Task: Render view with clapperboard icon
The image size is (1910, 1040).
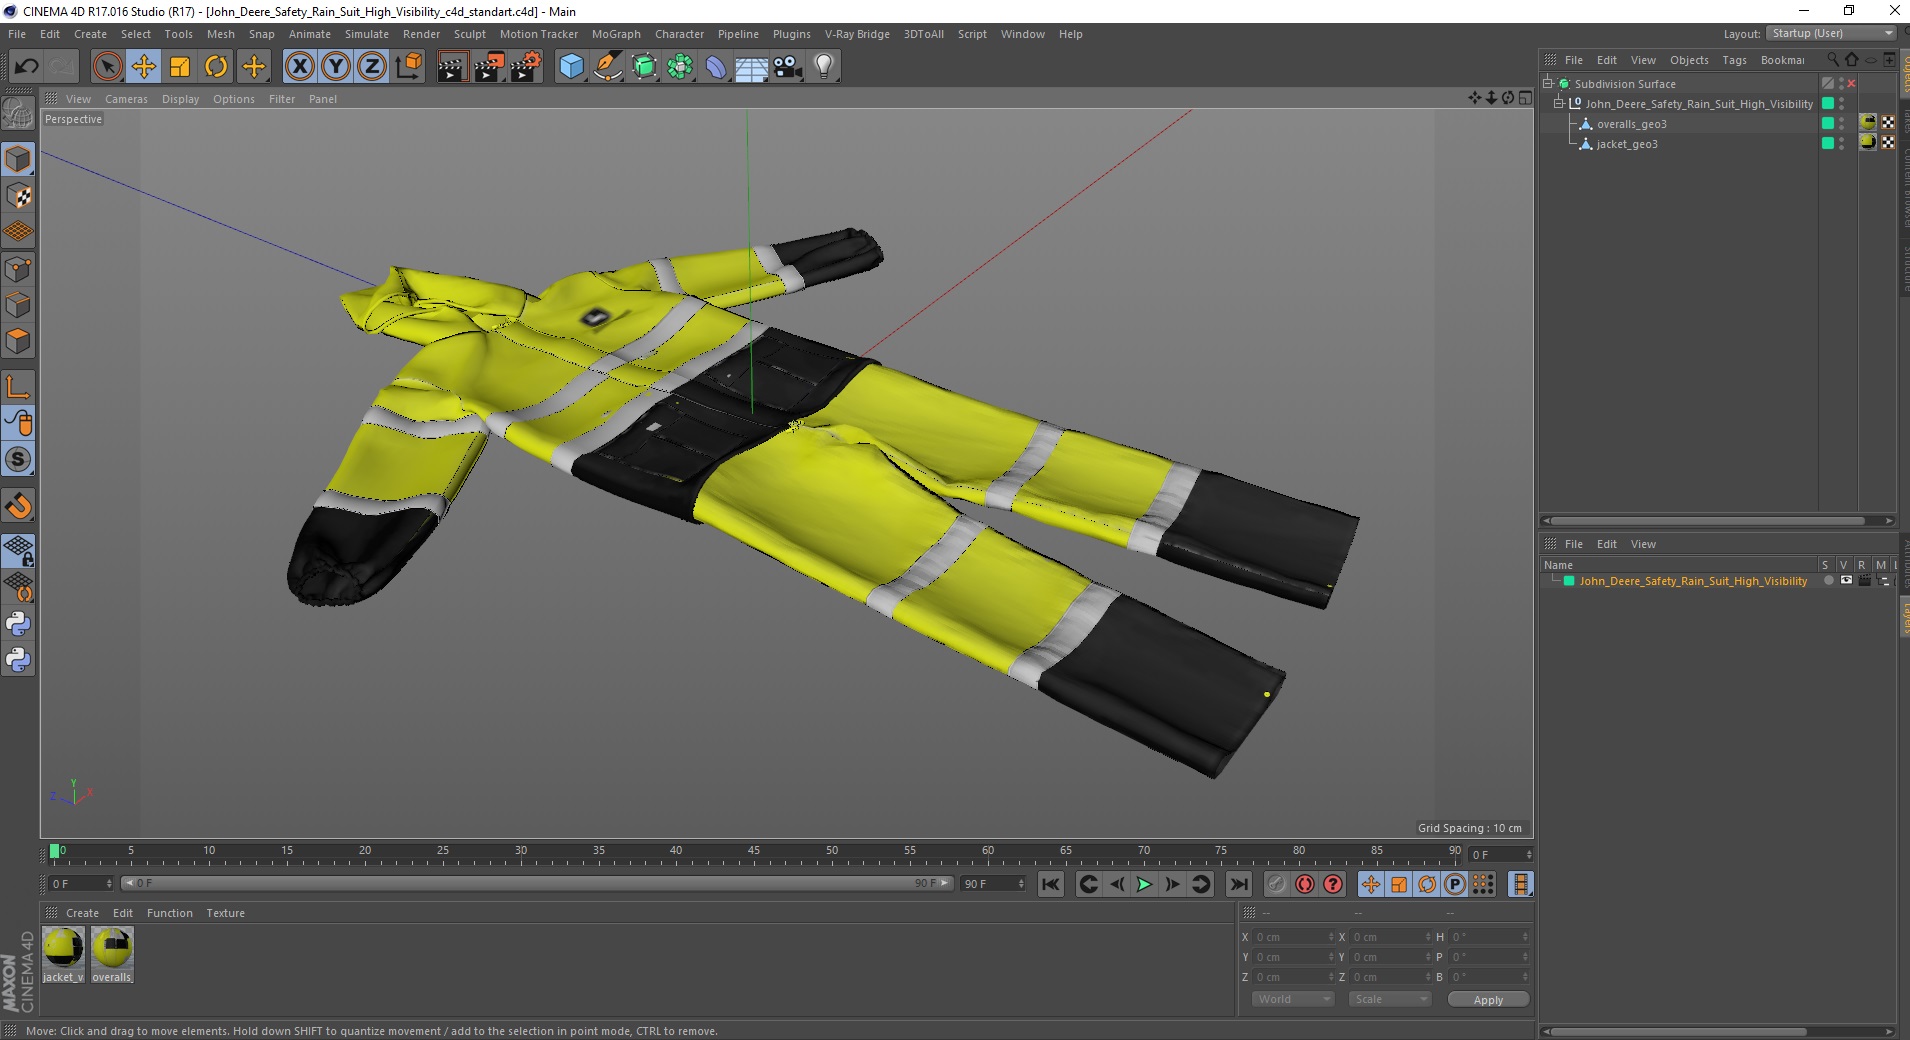Action: tap(452, 67)
